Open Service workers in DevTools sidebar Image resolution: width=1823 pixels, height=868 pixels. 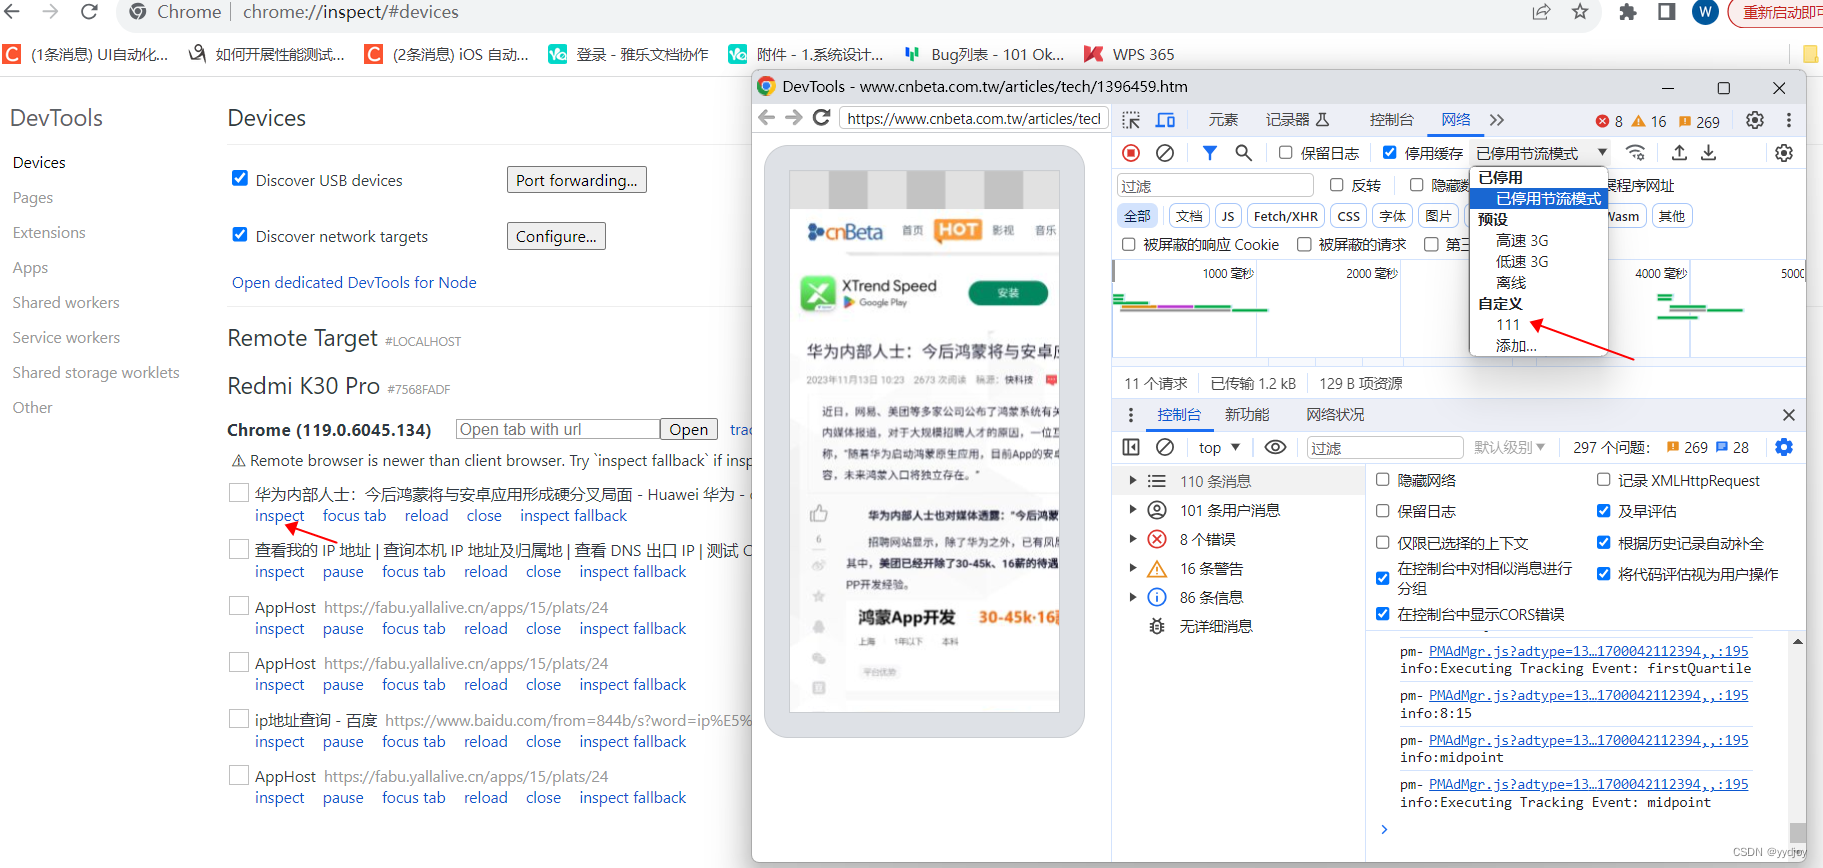tap(66, 338)
